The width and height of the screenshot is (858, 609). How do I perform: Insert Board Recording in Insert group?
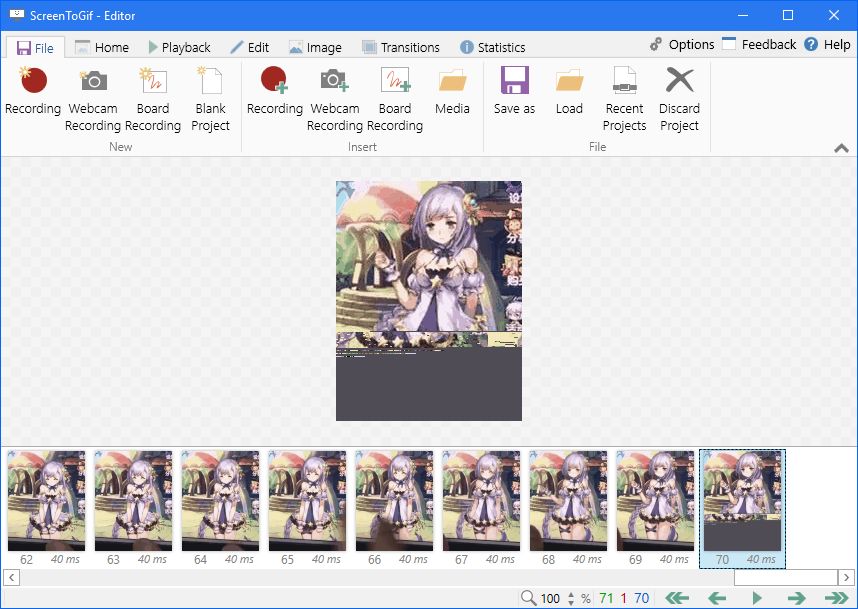pyautogui.click(x=395, y=100)
